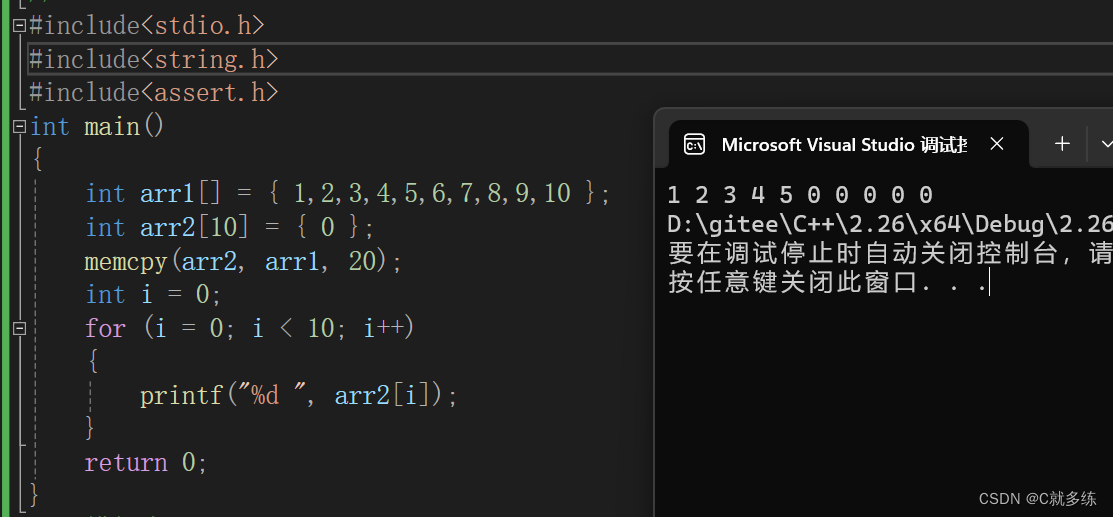1113x517 pixels.
Task: Click the #include<string.h> line
Action: pyautogui.click(x=153, y=60)
